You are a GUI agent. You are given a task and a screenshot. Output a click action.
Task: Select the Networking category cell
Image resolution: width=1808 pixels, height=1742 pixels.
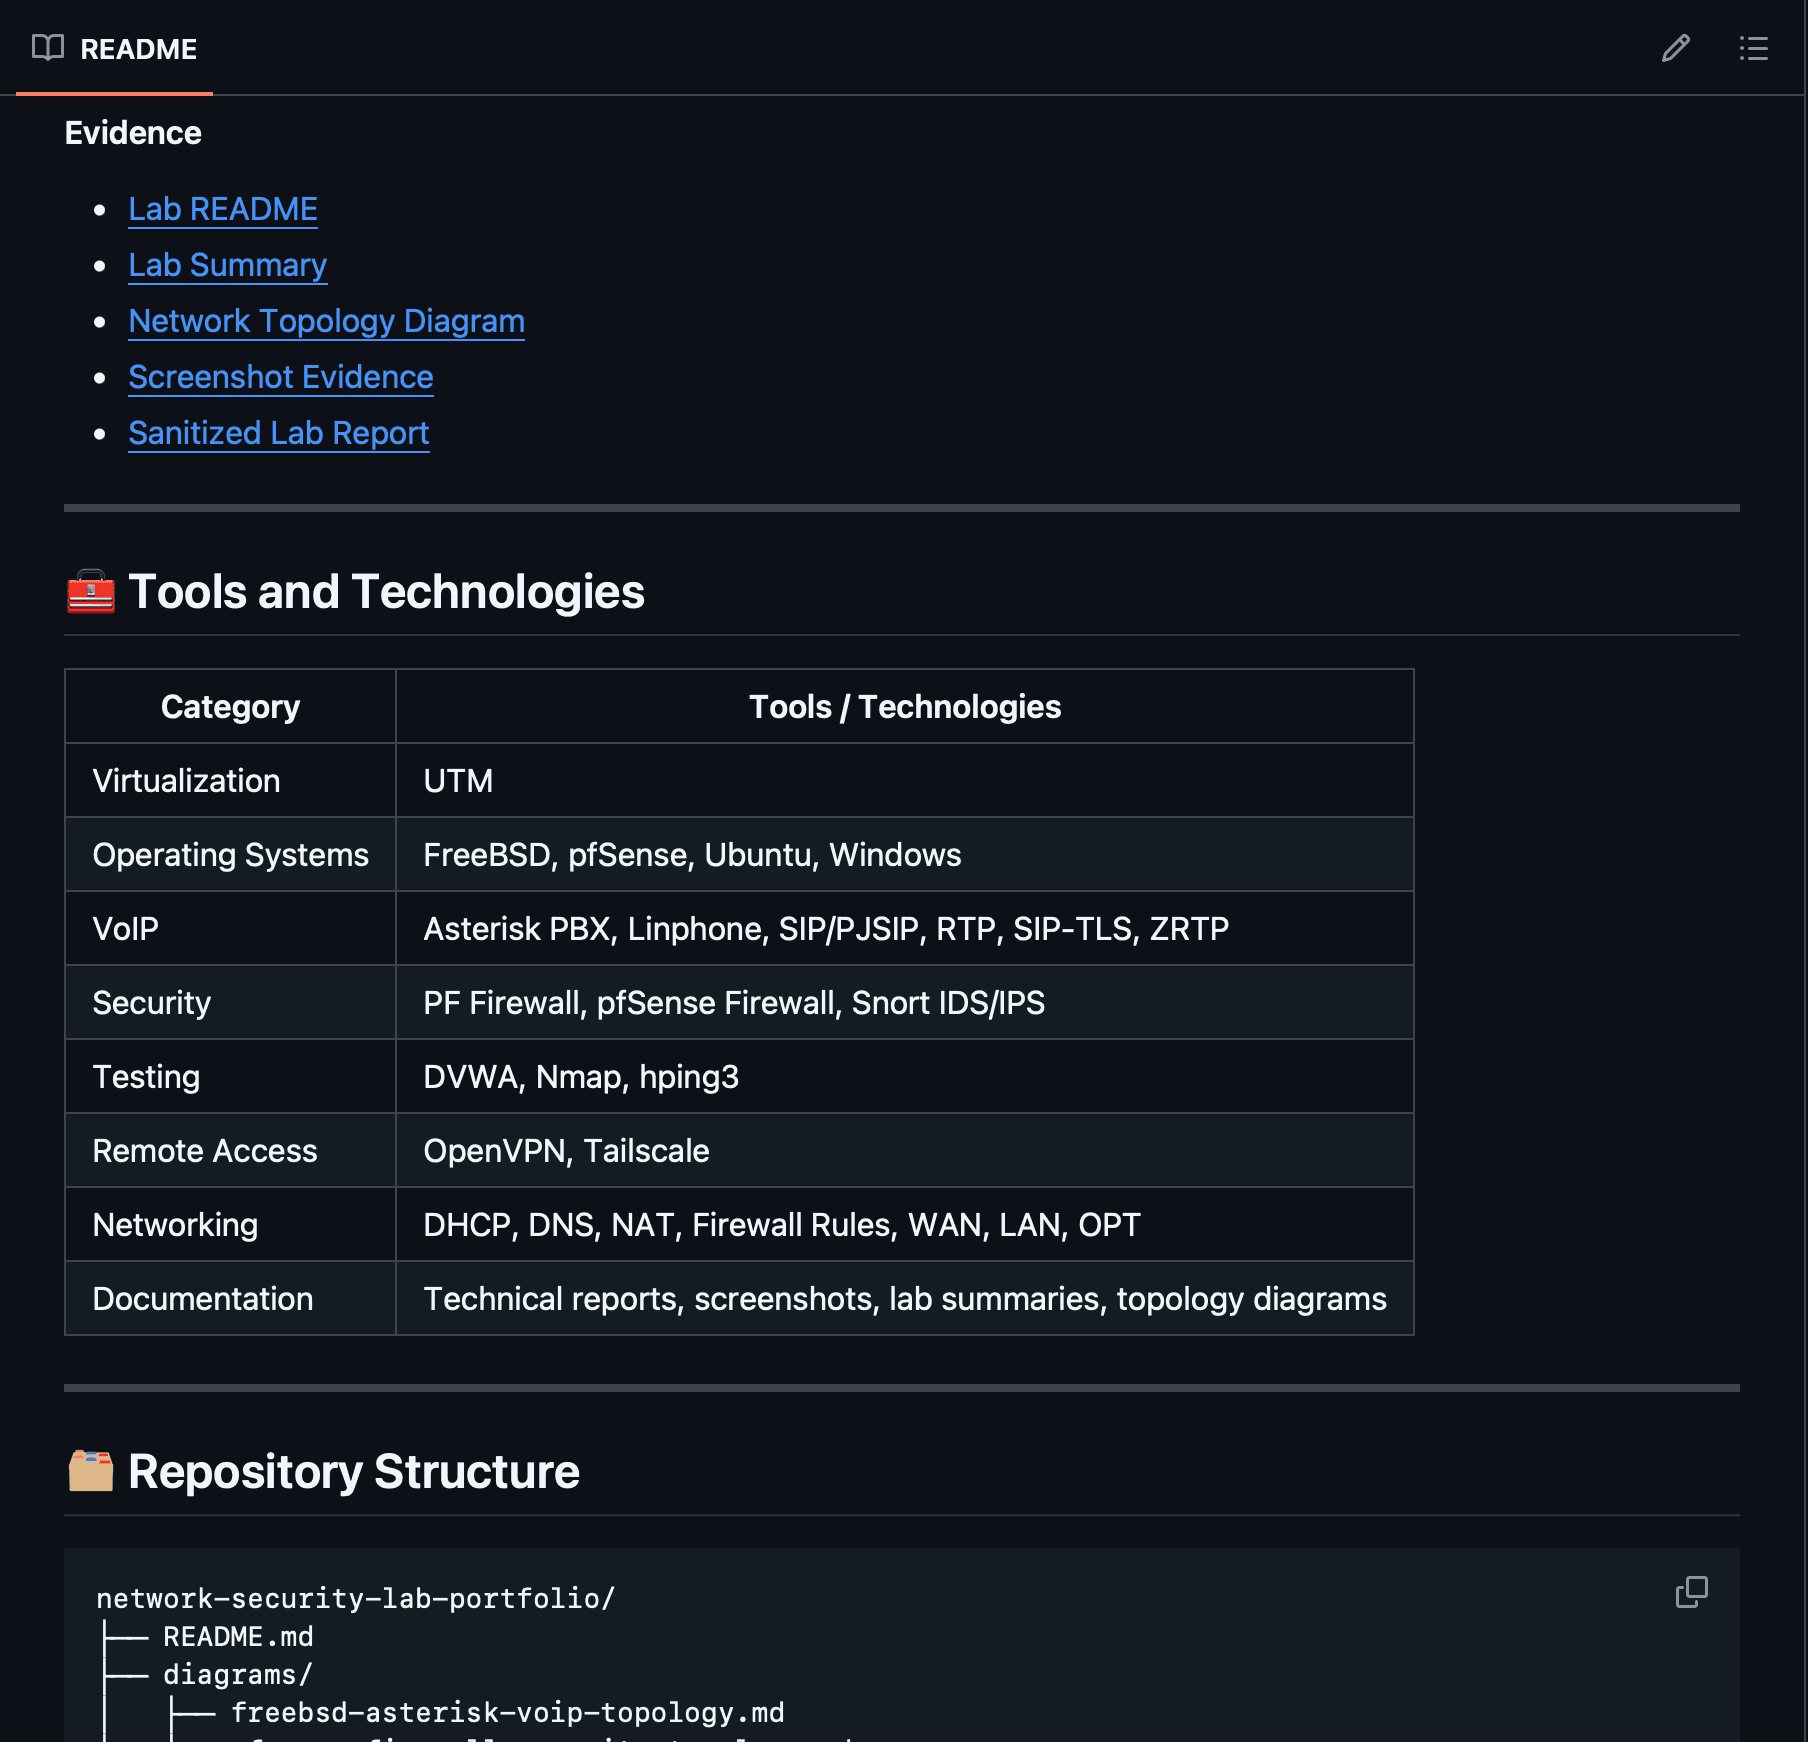(231, 1225)
